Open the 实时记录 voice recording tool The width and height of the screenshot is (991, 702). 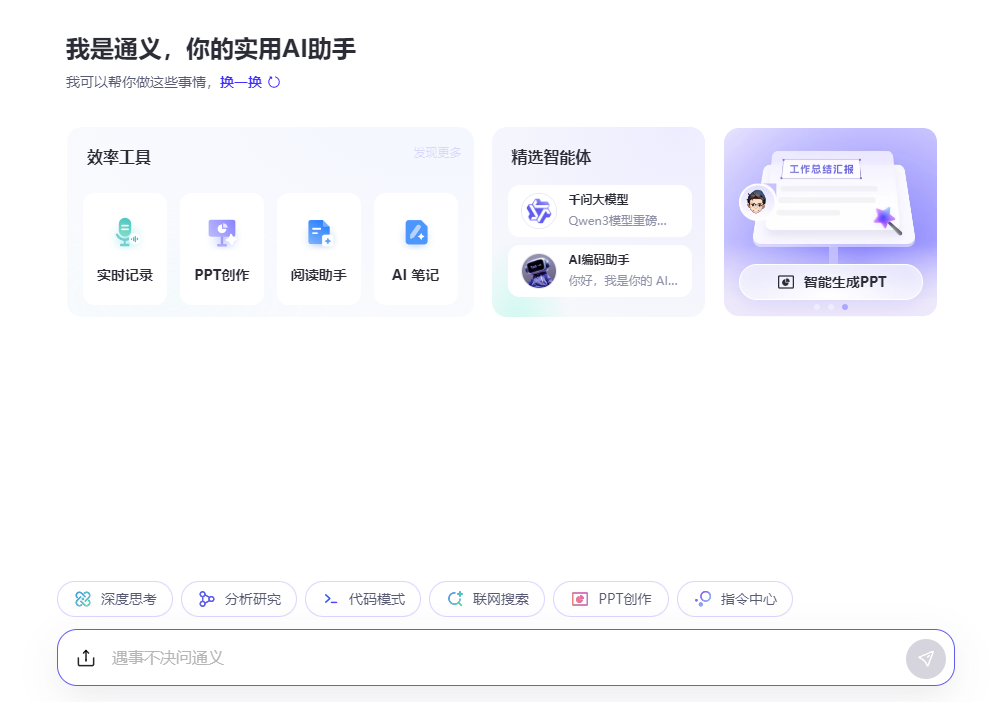point(125,248)
